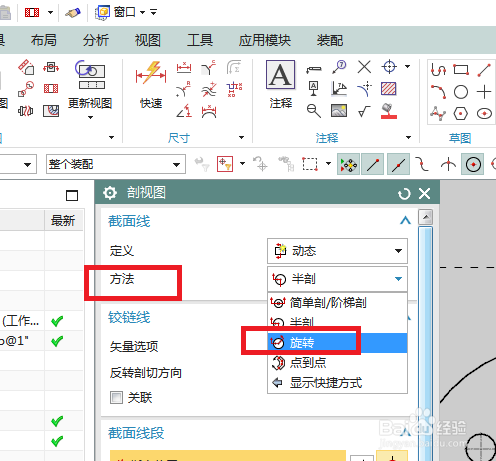Open the View (视图) tab

148,40
